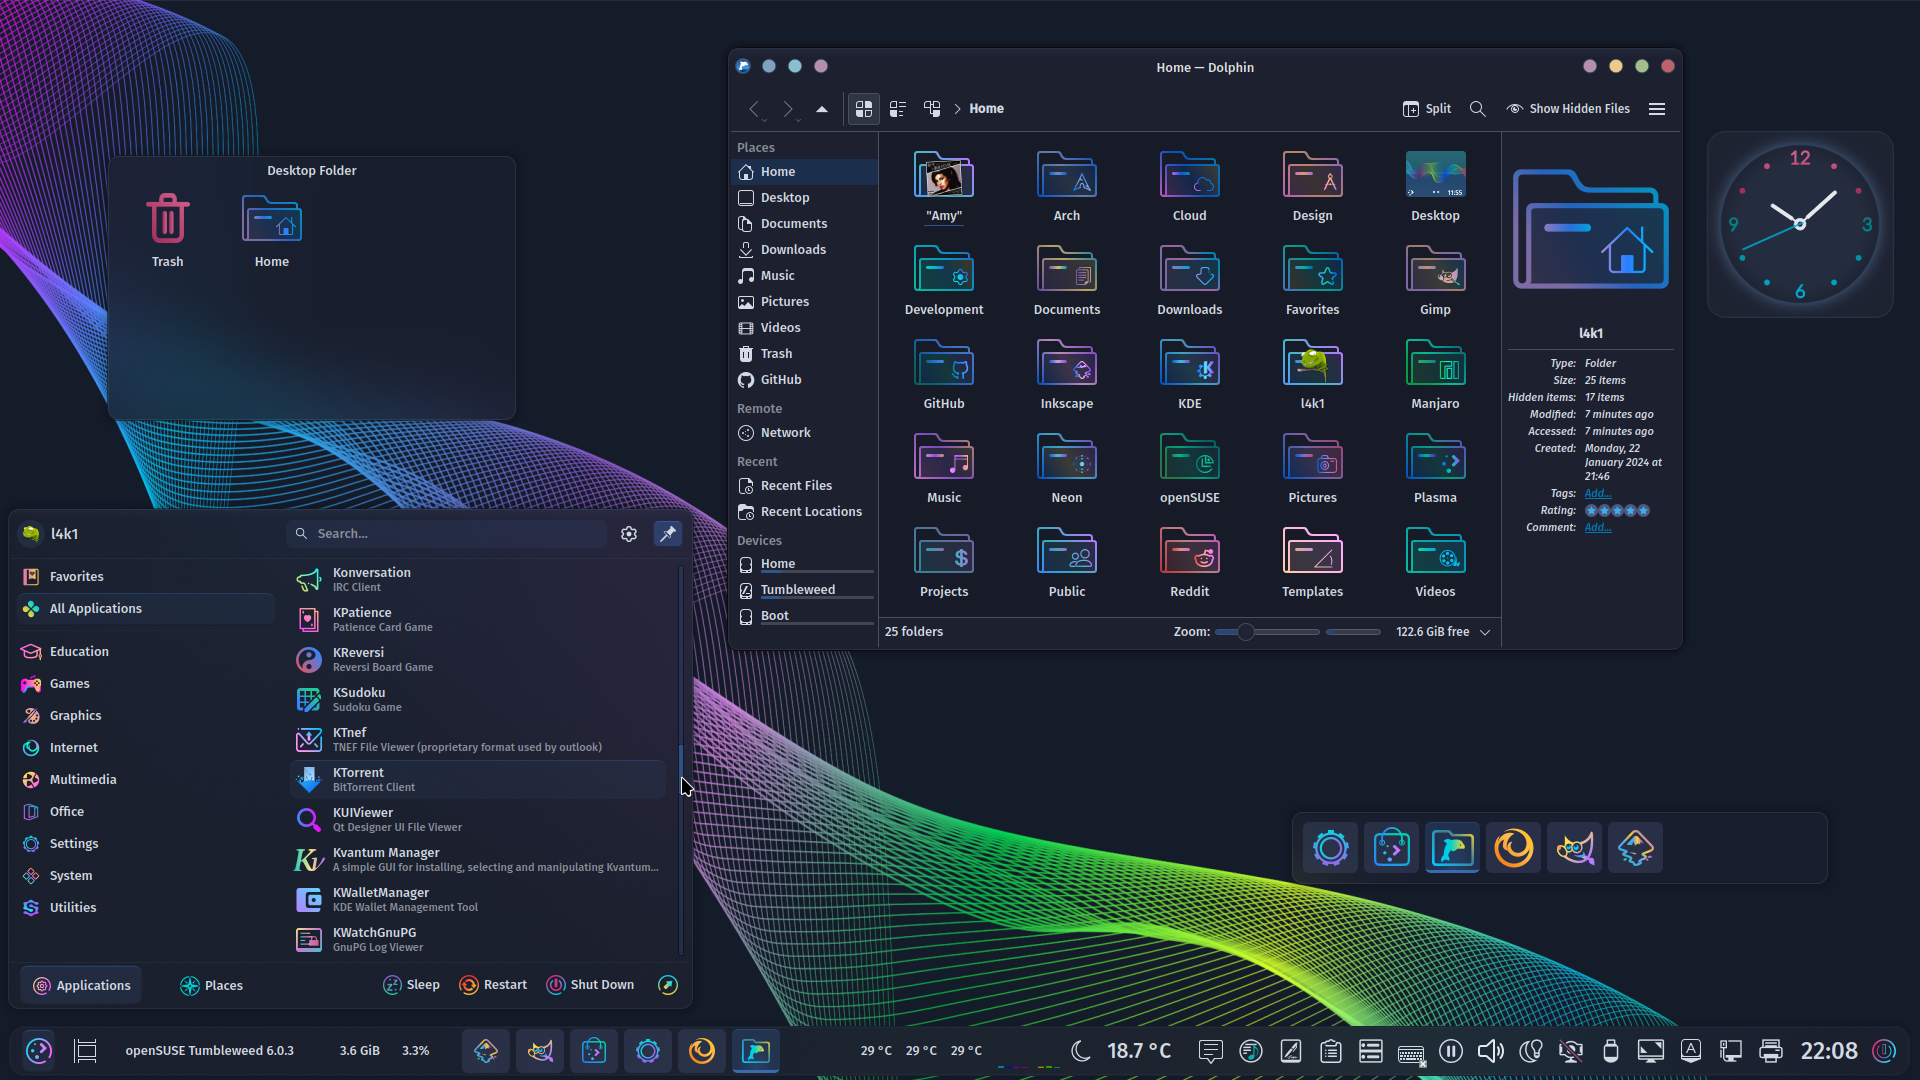Toggle Show Hidden Files in Dolphin
Viewport: 1920px width, 1080px height.
click(1568, 109)
